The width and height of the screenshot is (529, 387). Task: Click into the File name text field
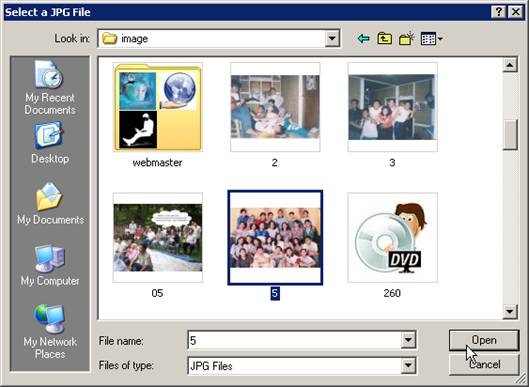click(x=295, y=340)
